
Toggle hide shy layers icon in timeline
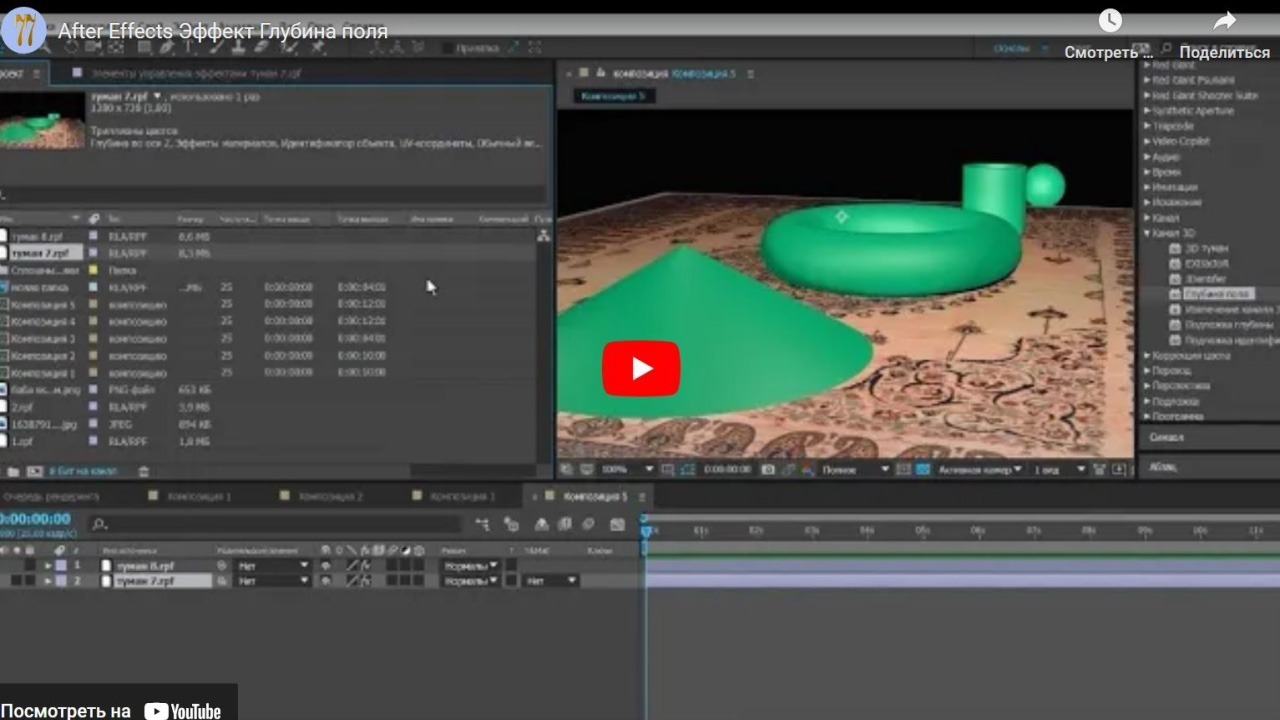[x=541, y=524]
